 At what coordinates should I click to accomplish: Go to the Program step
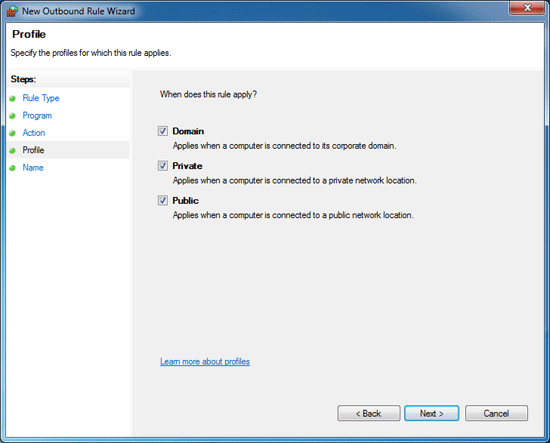coord(37,116)
